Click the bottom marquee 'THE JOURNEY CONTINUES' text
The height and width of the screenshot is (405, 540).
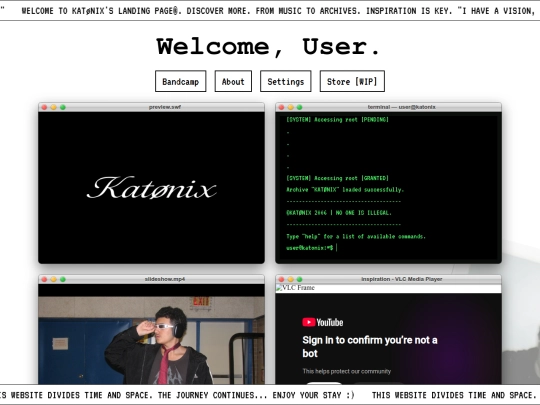[x=212, y=395]
